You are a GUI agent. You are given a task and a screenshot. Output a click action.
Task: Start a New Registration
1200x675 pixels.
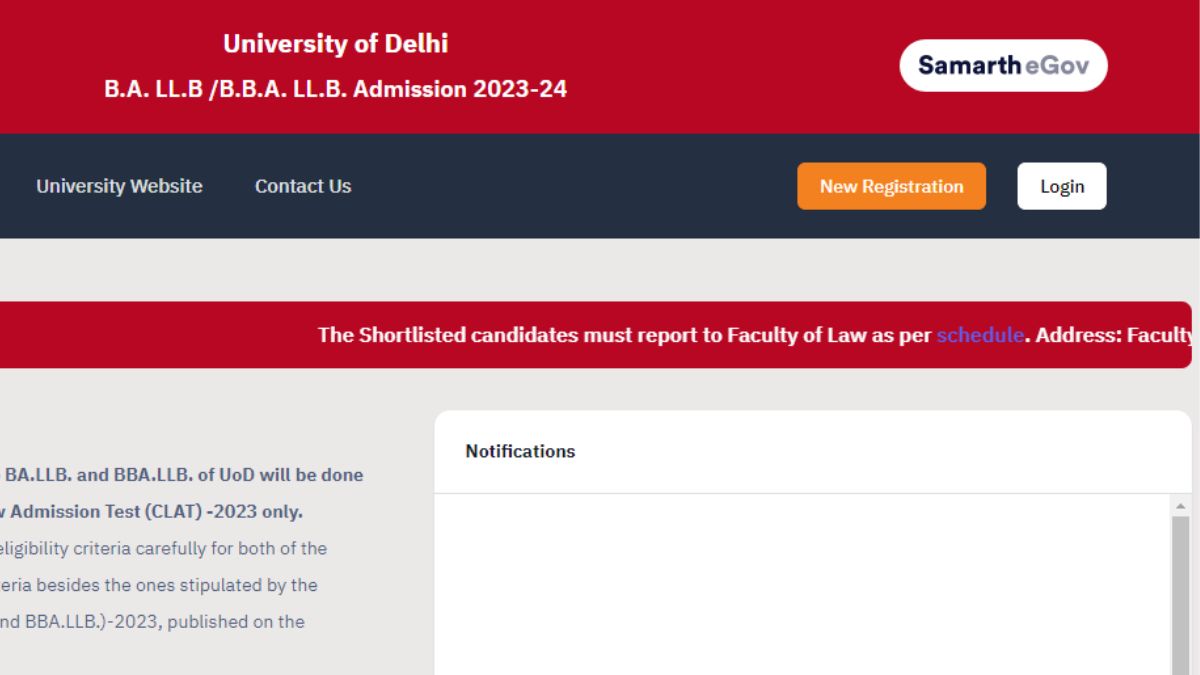click(x=890, y=186)
